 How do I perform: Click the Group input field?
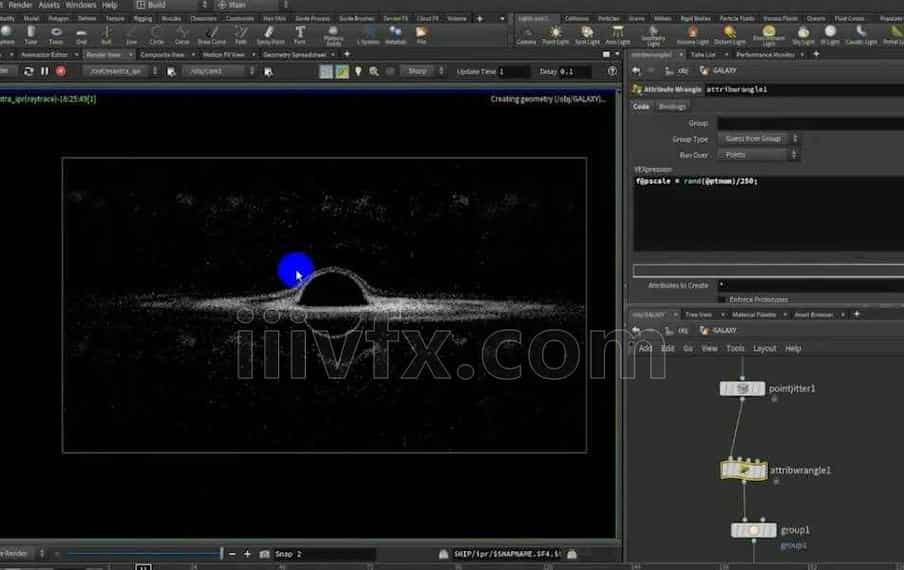[x=811, y=123]
